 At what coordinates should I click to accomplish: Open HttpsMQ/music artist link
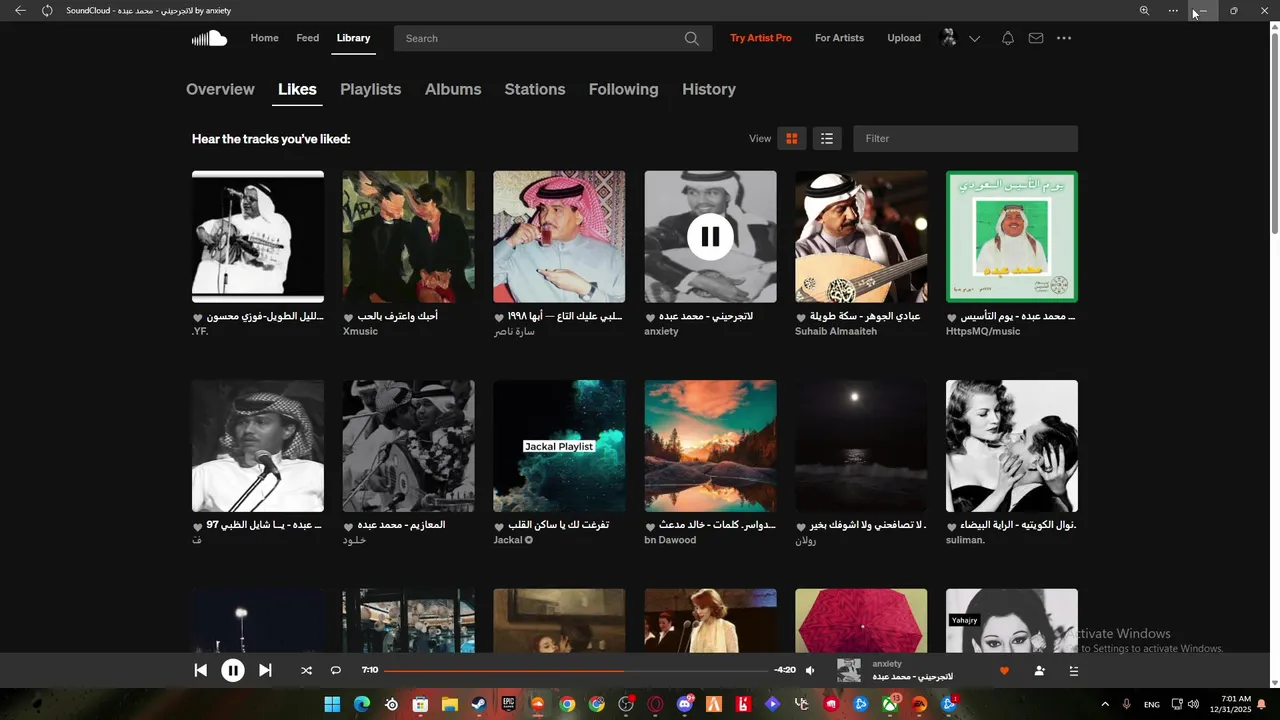click(983, 331)
